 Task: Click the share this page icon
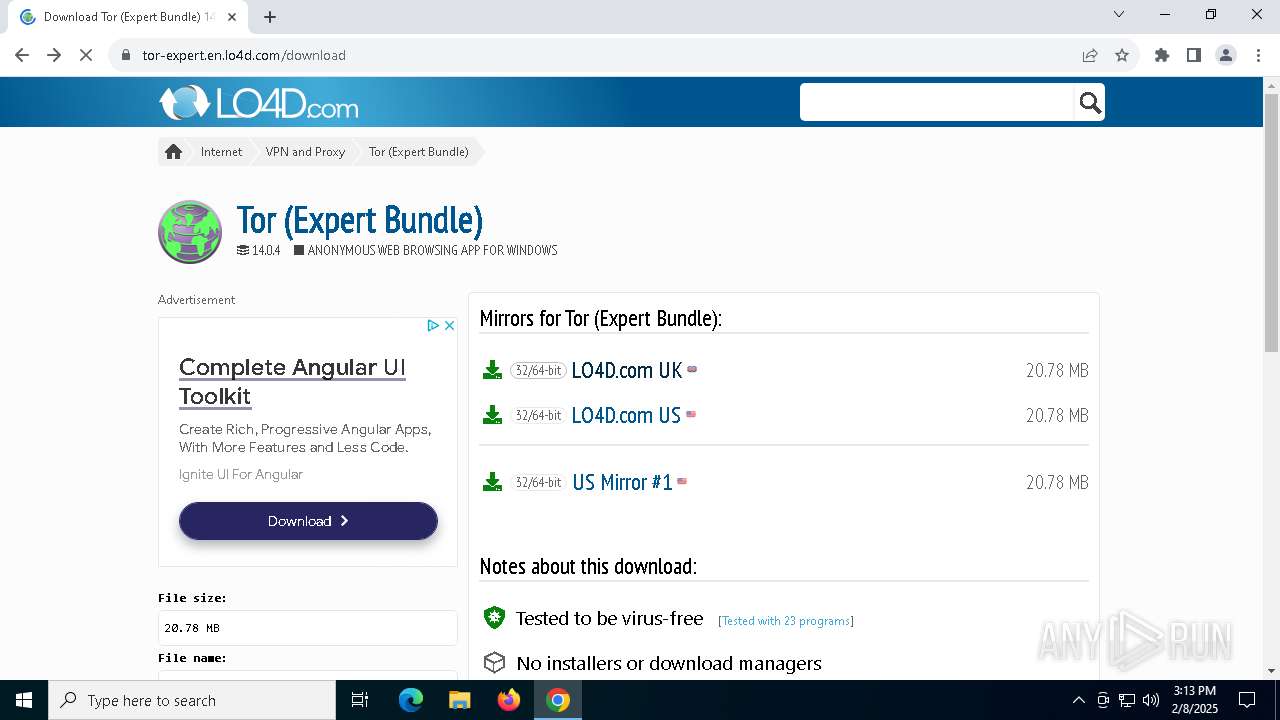pyautogui.click(x=1090, y=55)
